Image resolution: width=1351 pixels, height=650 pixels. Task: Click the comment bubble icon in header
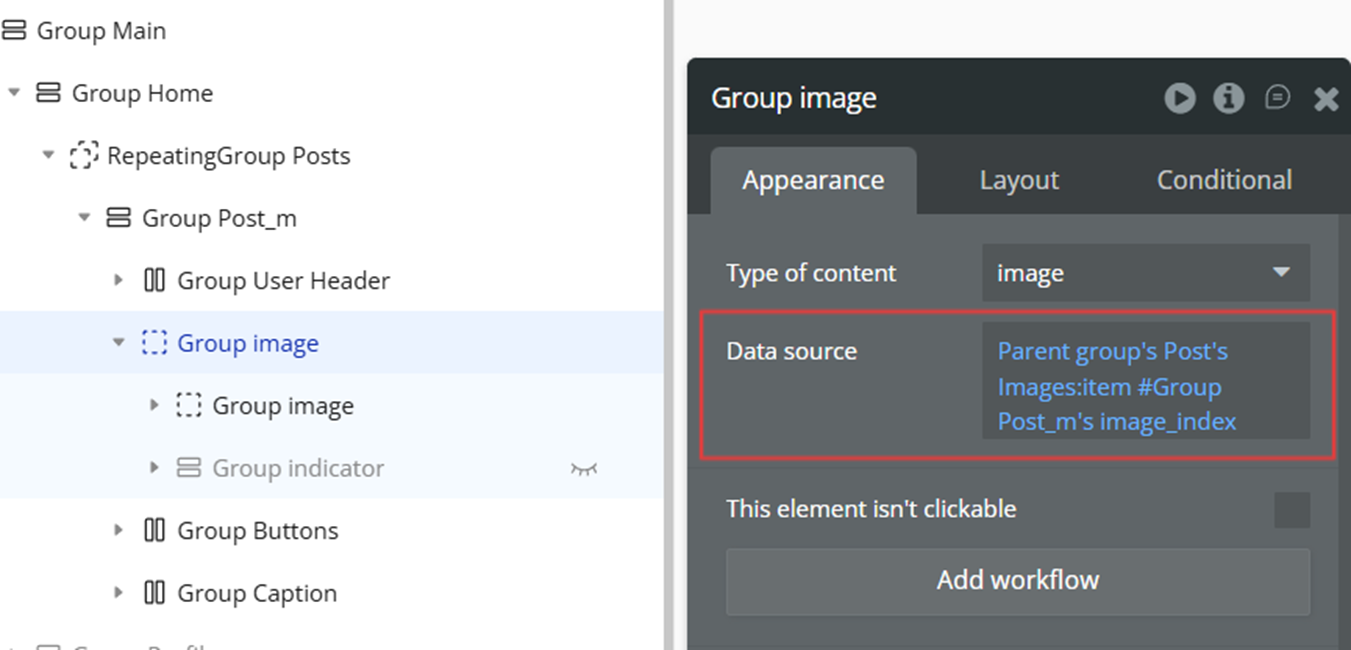click(1277, 98)
